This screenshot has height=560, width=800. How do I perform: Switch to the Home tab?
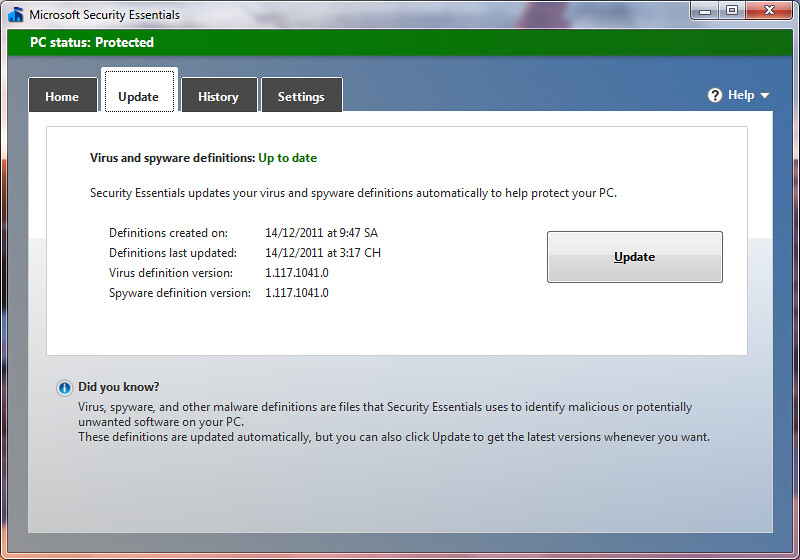tap(62, 95)
